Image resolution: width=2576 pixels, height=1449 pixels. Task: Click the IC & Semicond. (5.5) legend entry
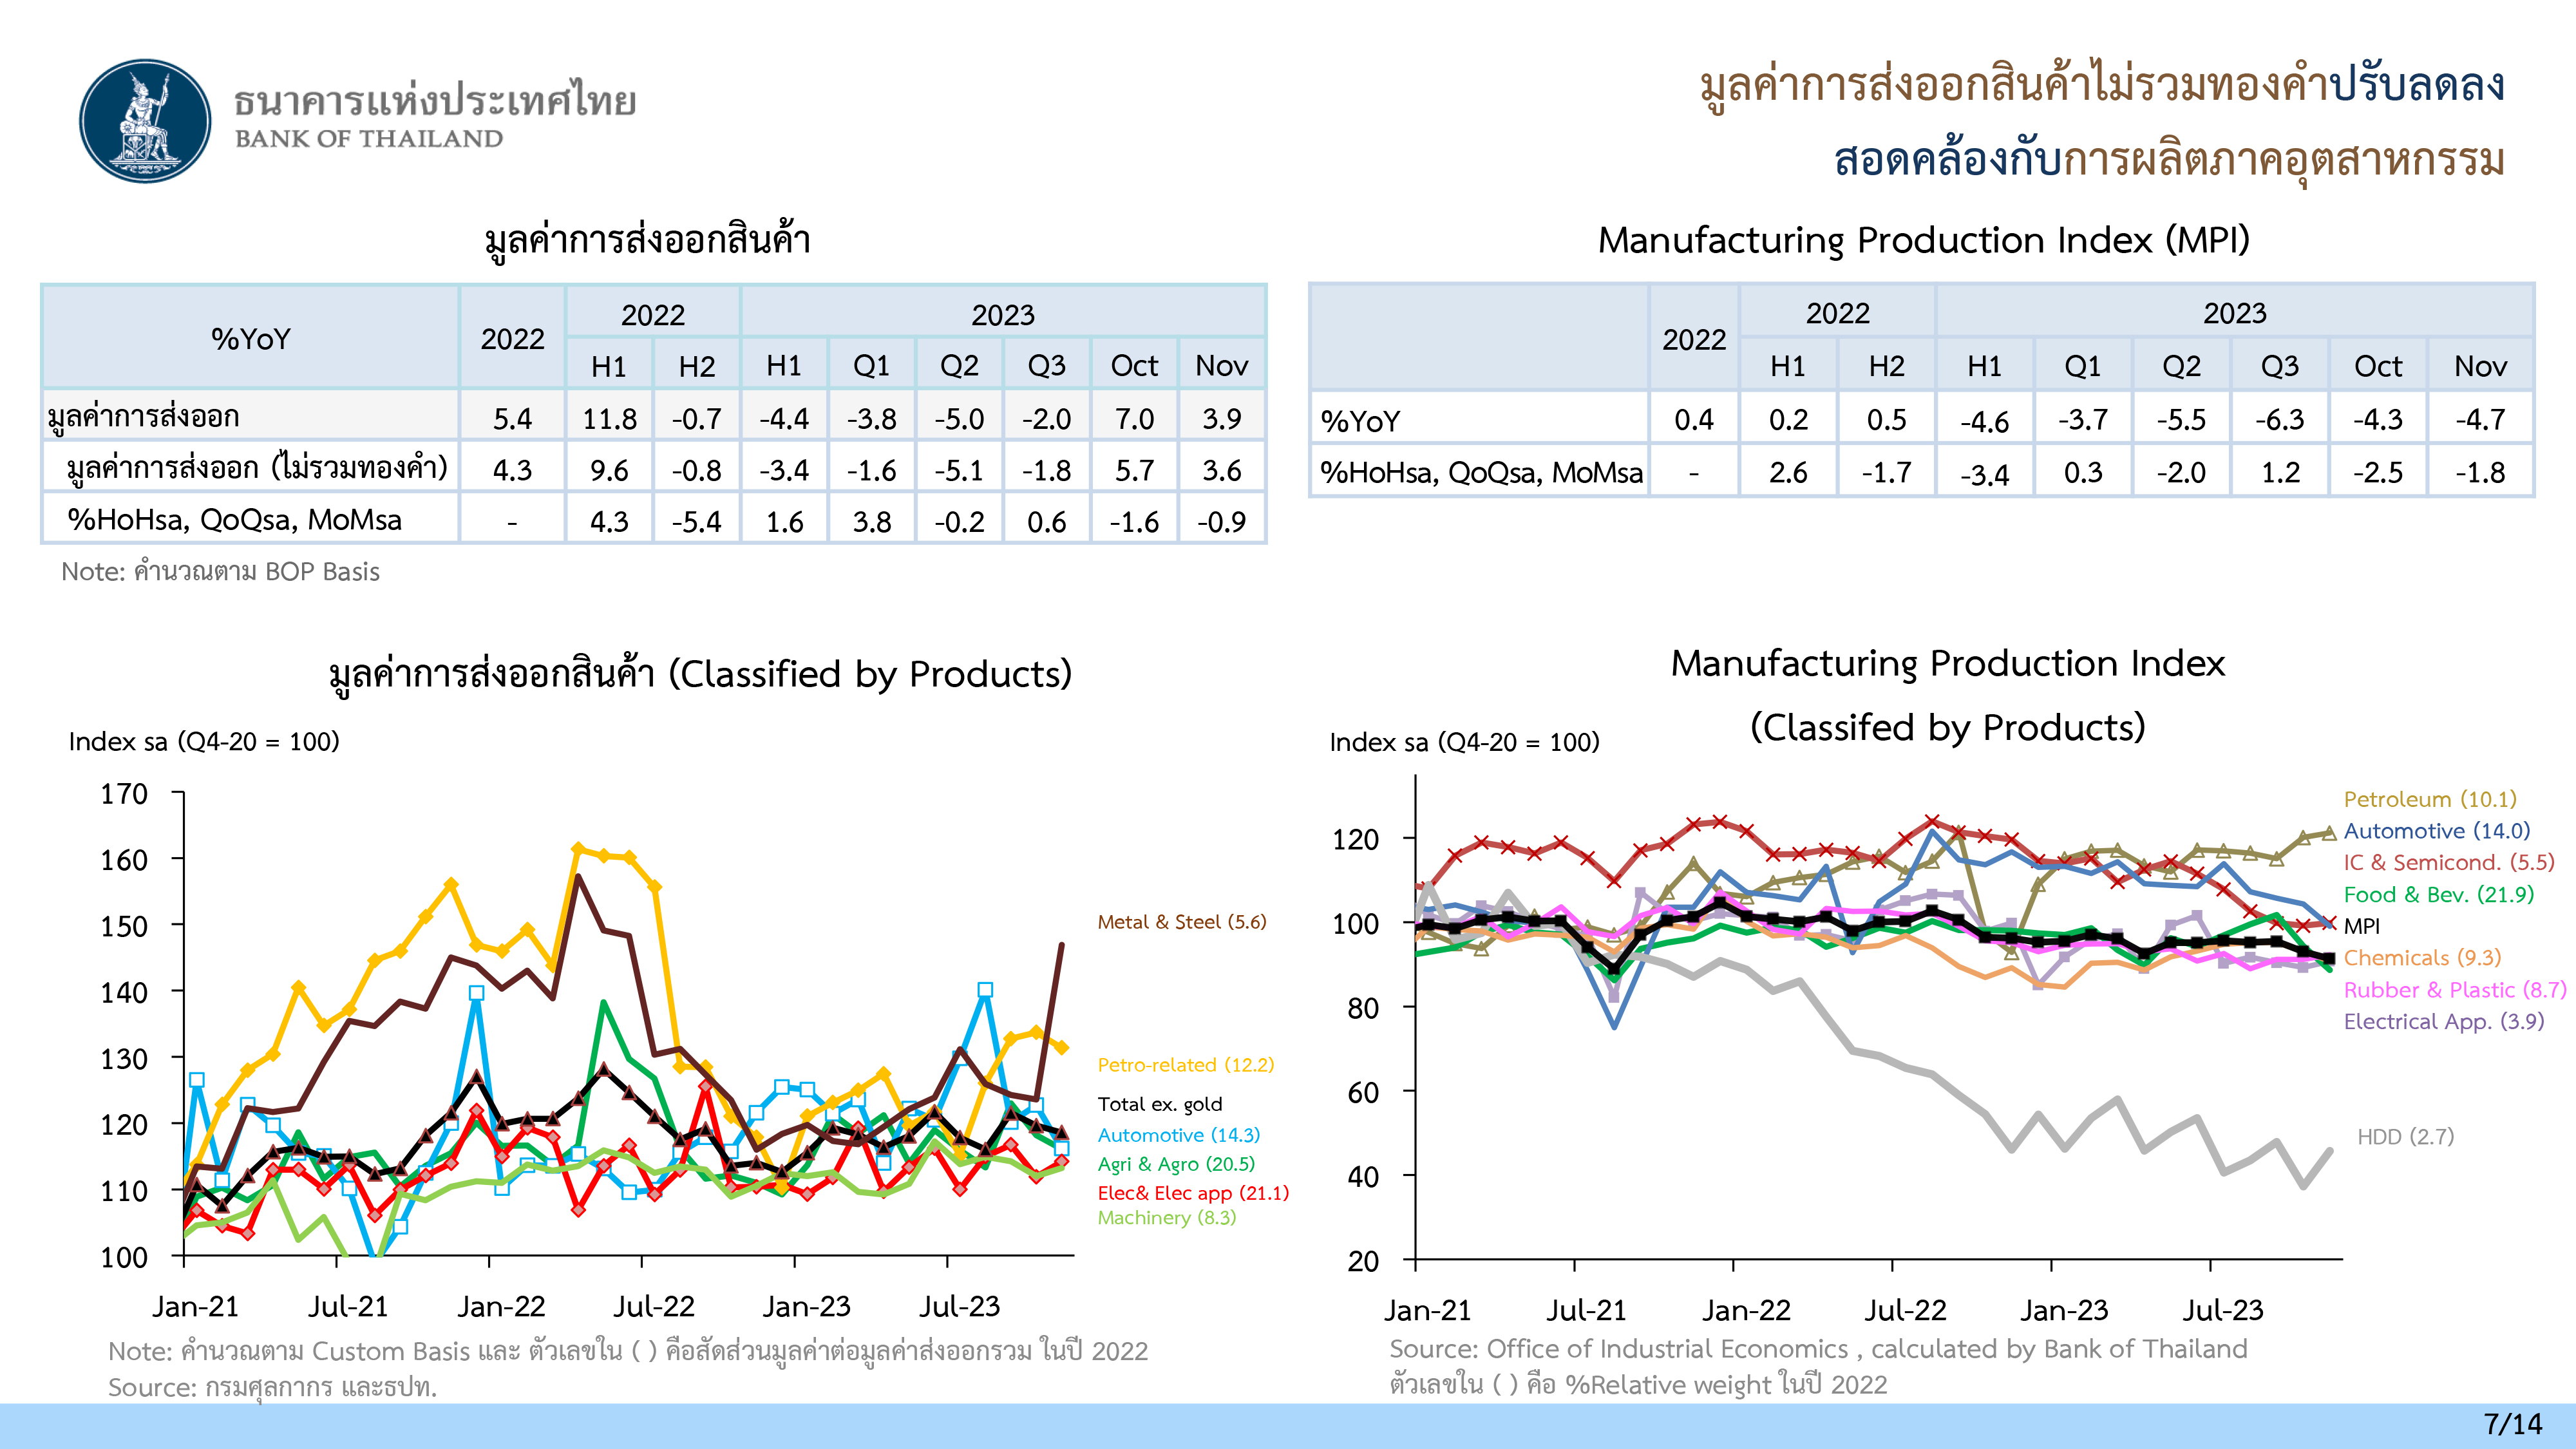point(2448,862)
